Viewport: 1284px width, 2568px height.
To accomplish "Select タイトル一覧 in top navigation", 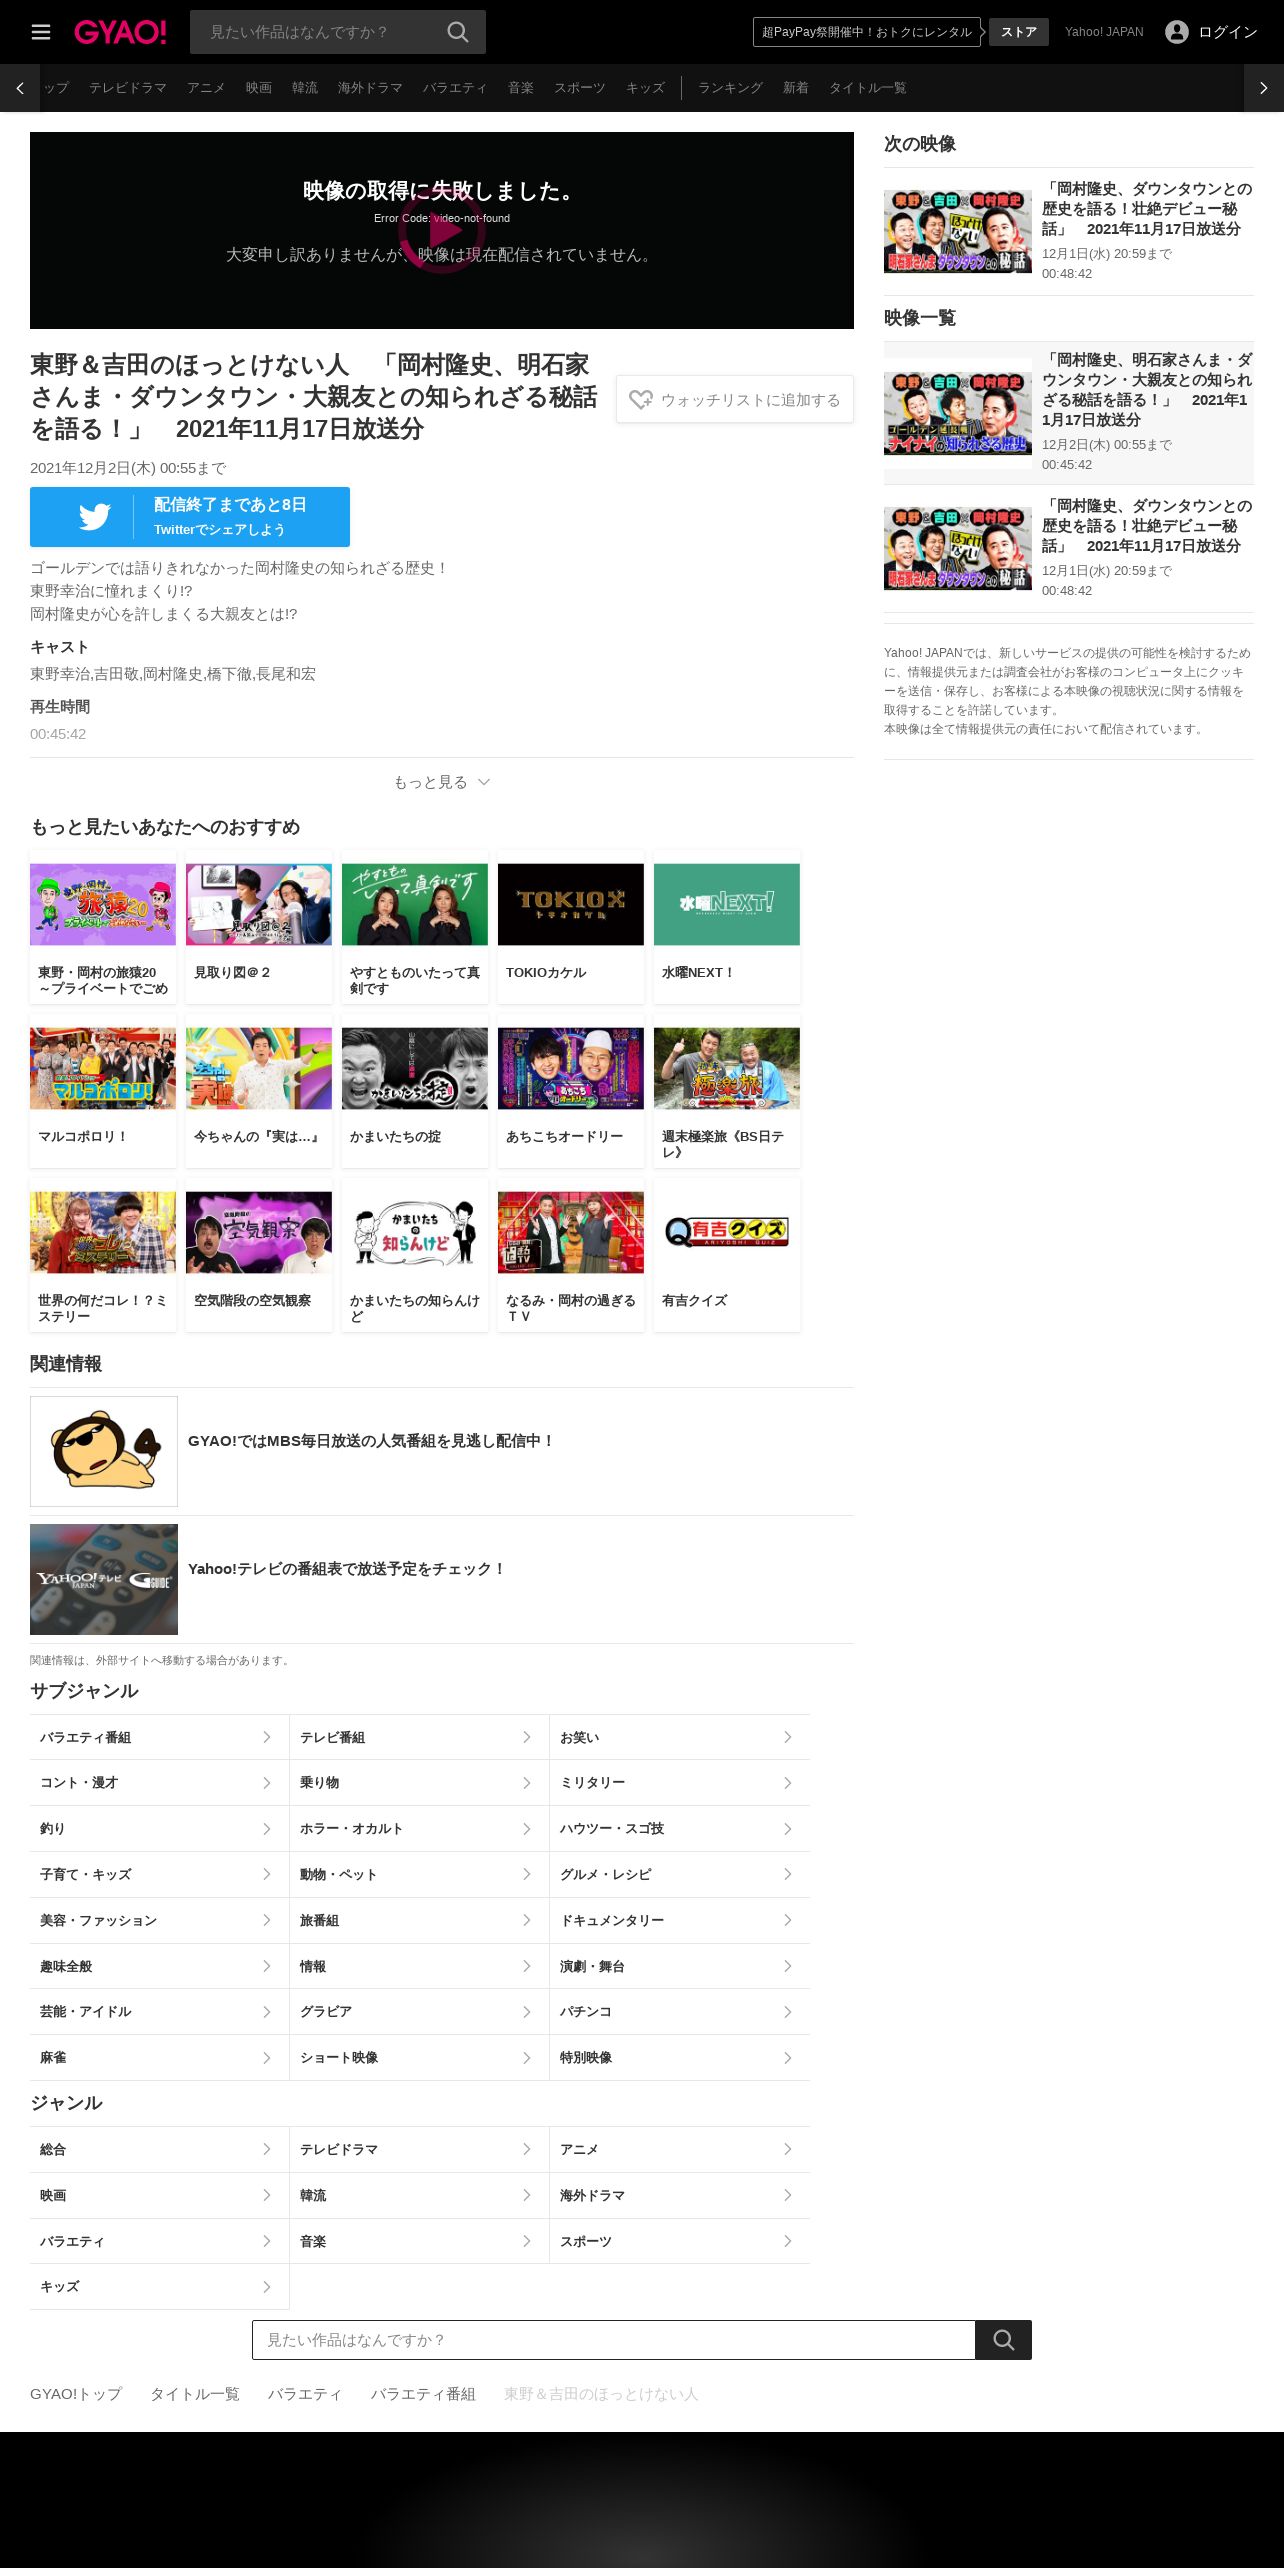I will click(868, 88).
